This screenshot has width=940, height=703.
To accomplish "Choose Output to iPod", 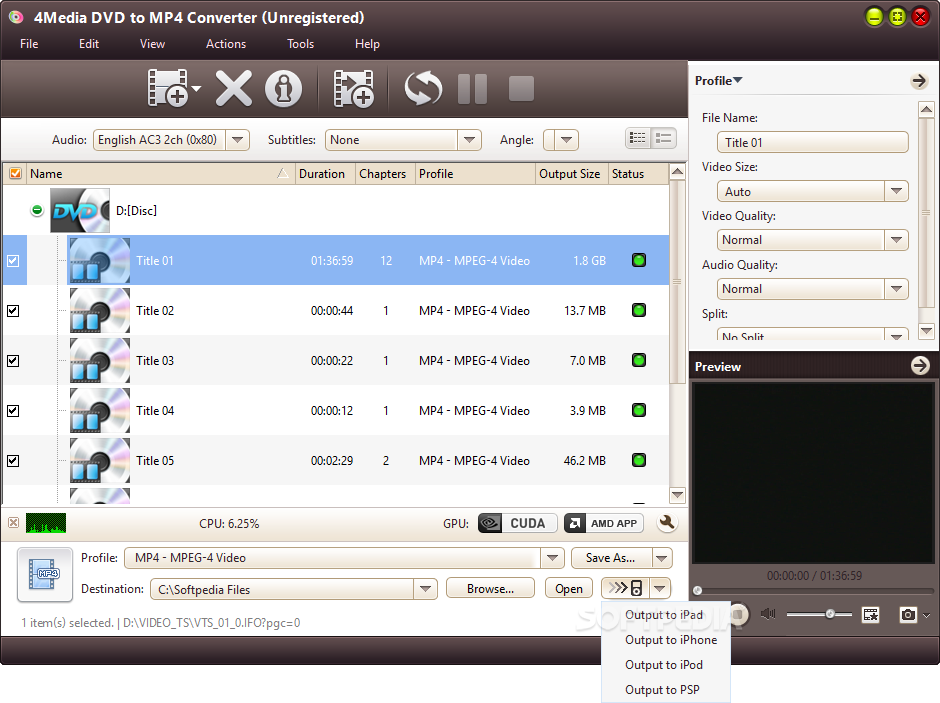I will point(666,665).
